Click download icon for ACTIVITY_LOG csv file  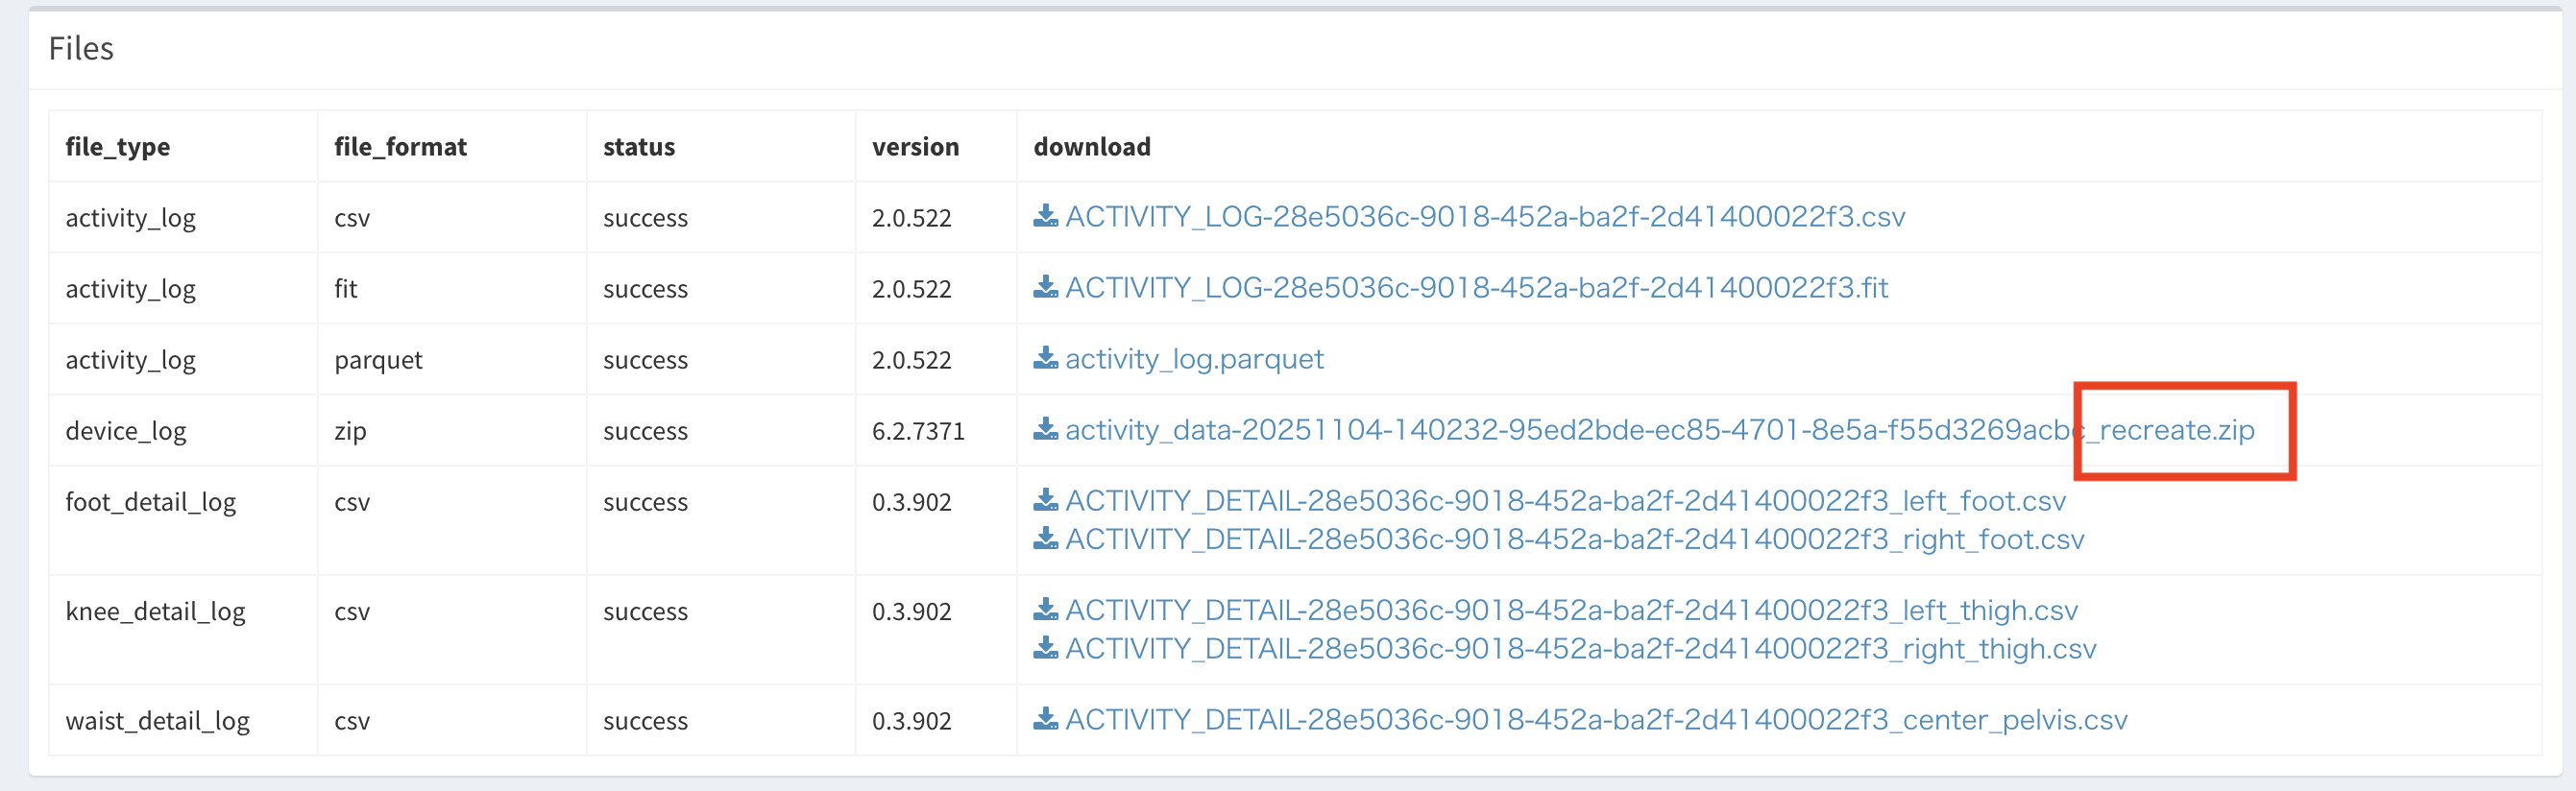pos(1045,216)
